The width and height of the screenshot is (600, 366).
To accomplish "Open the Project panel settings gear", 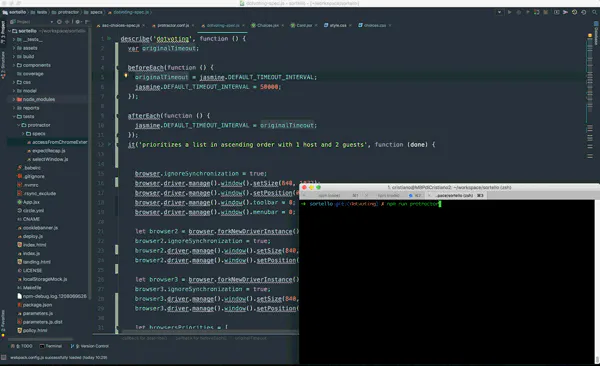I will click(78, 22).
